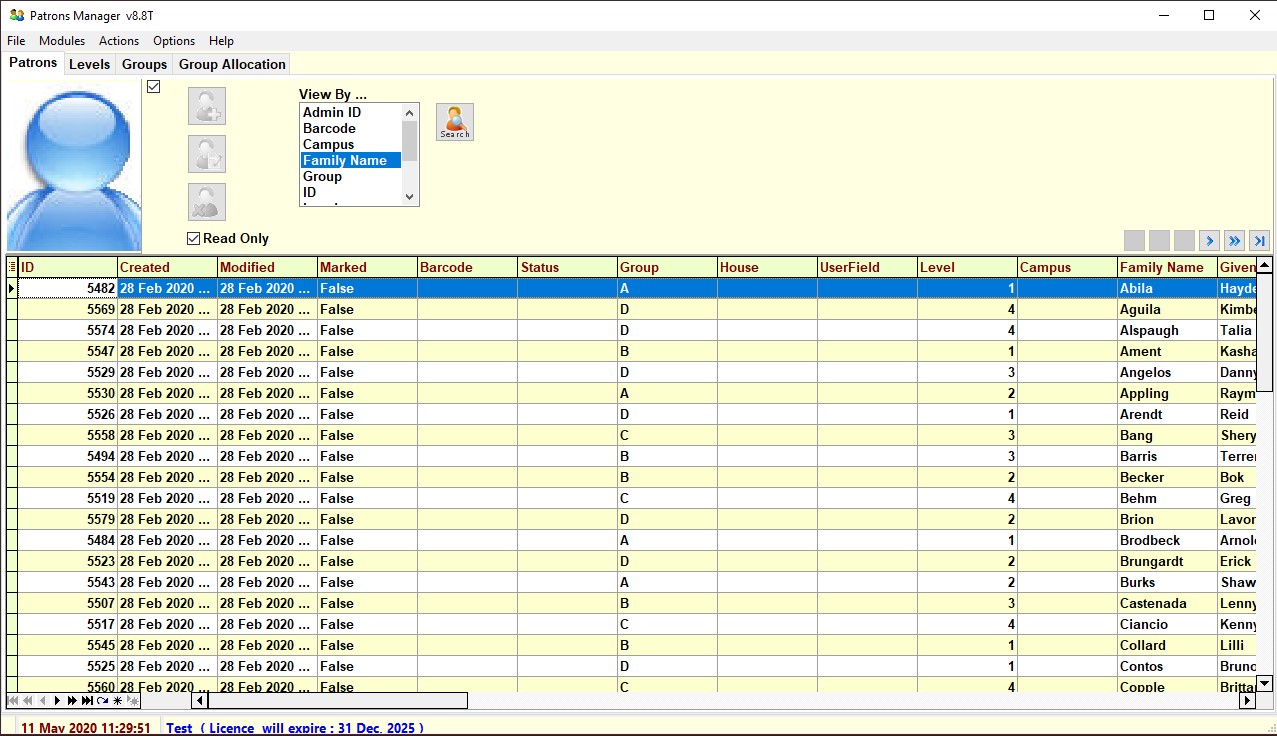Toggle the checkbox above the patron buttons
Viewport: 1277px width, 736px height.
point(153,87)
